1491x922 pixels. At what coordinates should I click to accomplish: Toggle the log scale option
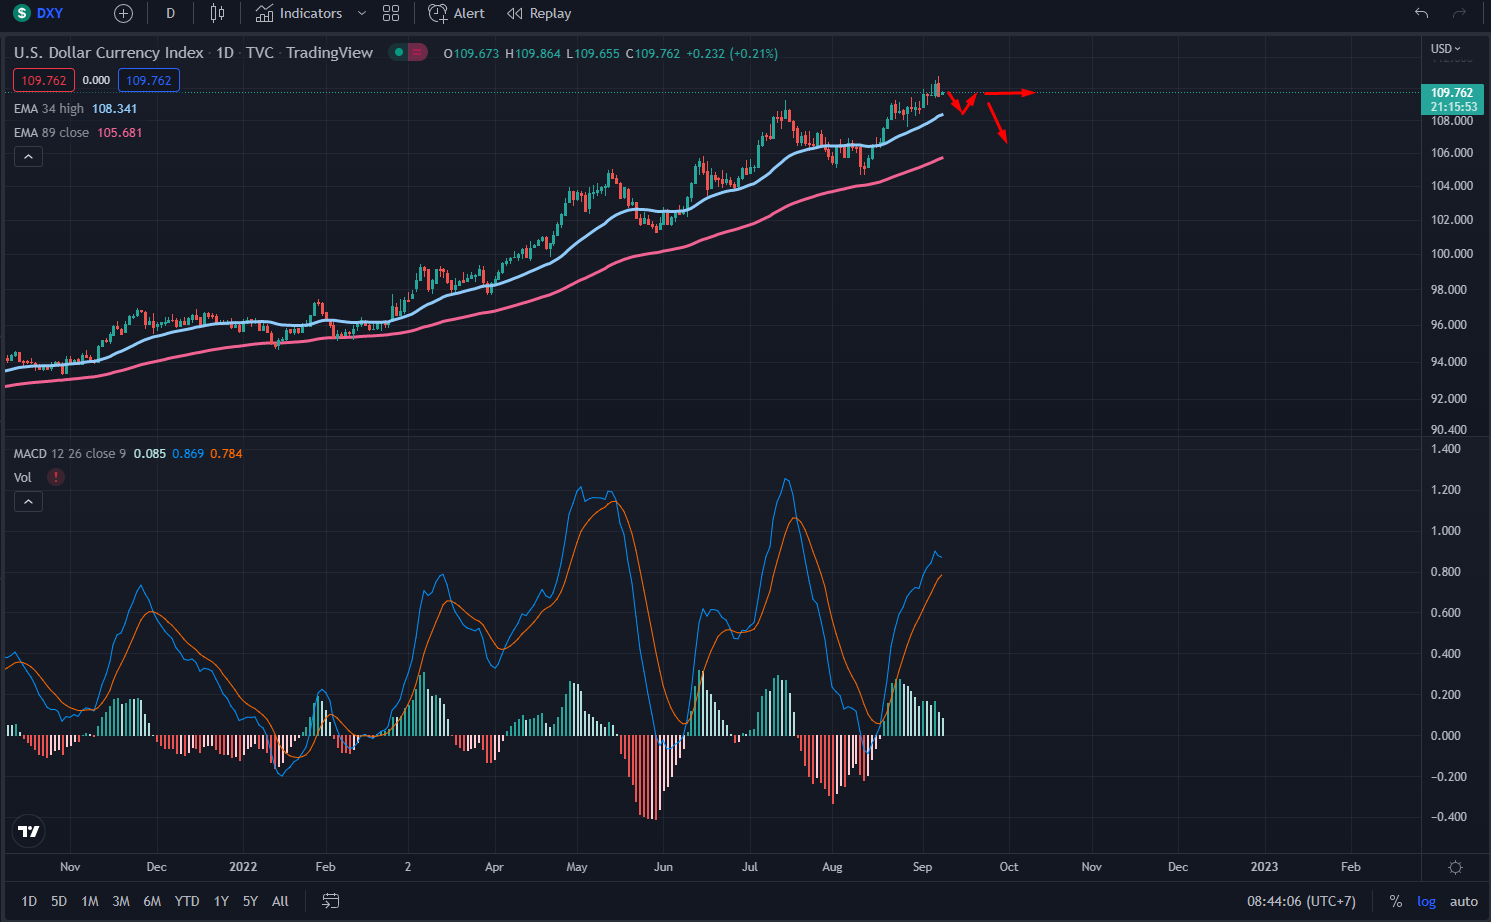(1426, 901)
